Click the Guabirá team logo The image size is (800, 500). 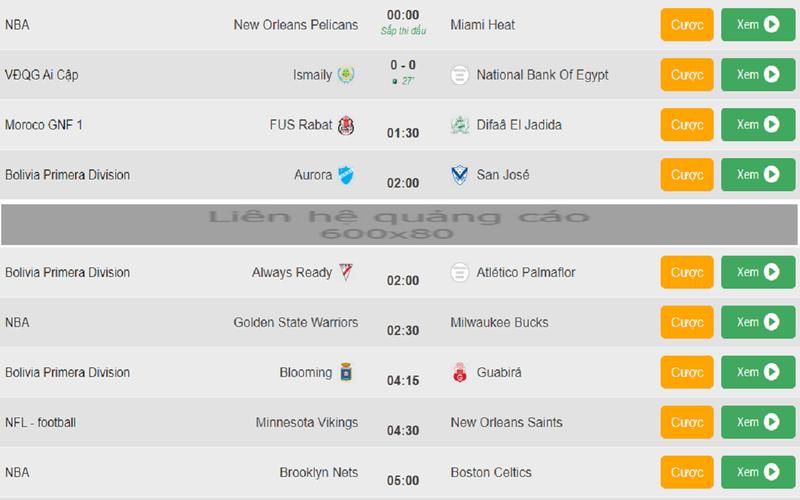tap(460, 372)
